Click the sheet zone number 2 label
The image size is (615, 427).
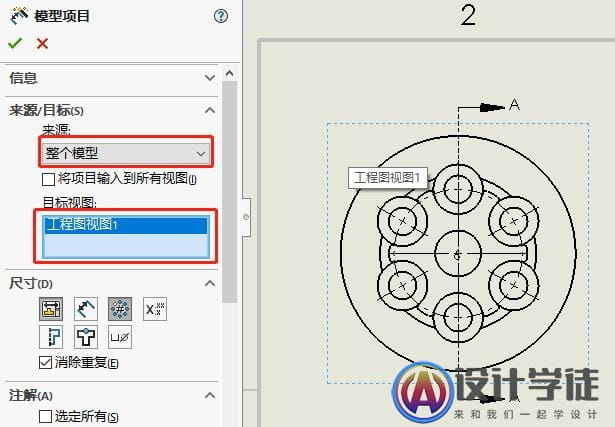click(468, 16)
